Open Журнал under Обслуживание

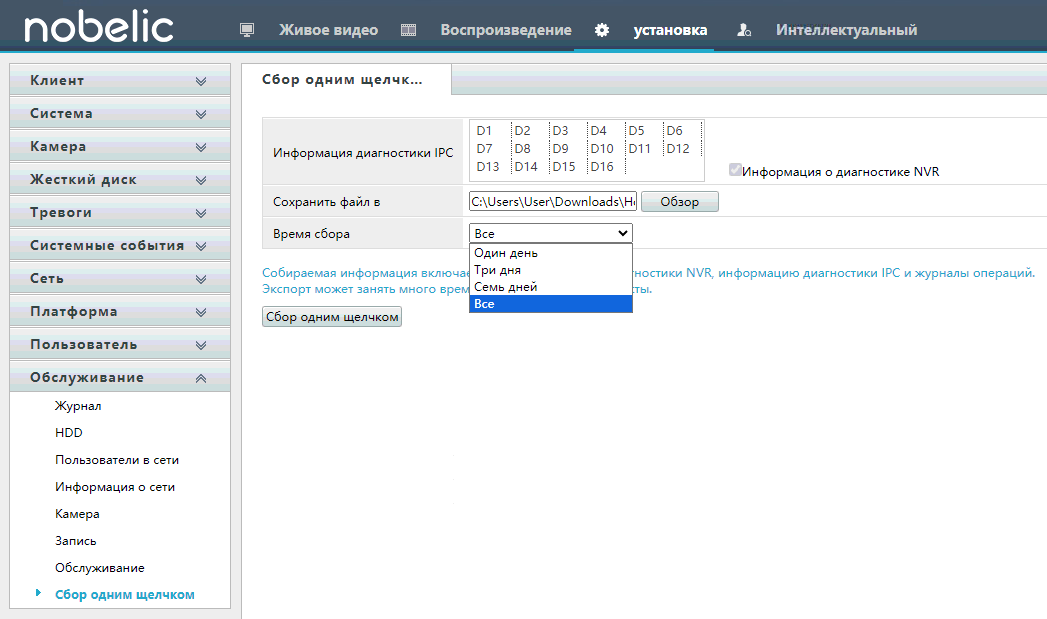[78, 406]
